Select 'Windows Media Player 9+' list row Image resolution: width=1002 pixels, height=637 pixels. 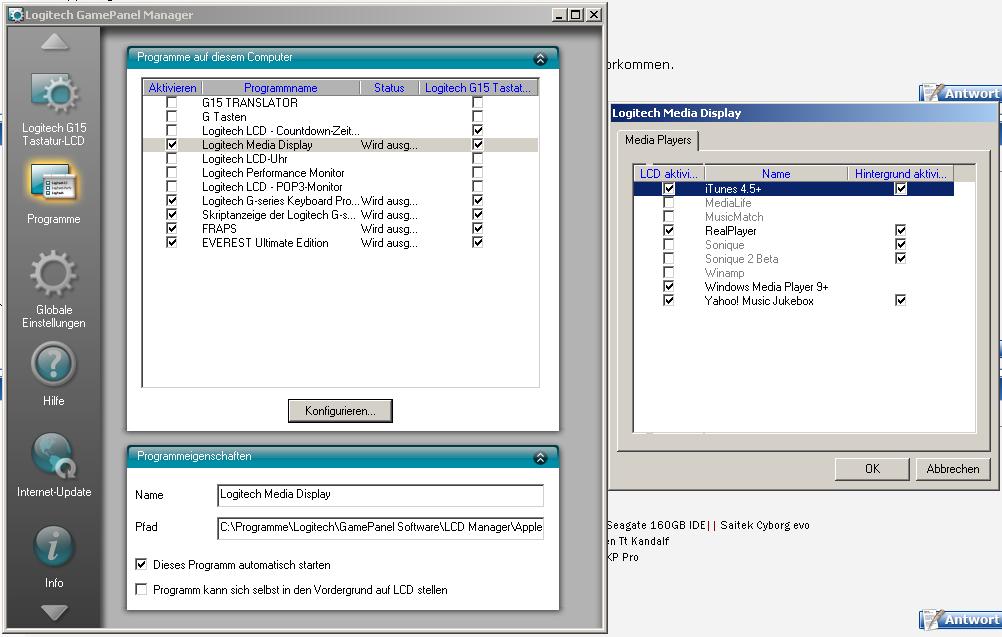[x=794, y=287]
